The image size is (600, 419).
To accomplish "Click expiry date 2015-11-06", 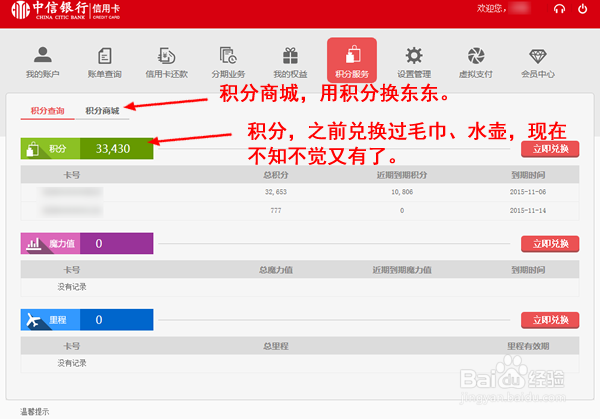I will pyautogui.click(x=528, y=192).
